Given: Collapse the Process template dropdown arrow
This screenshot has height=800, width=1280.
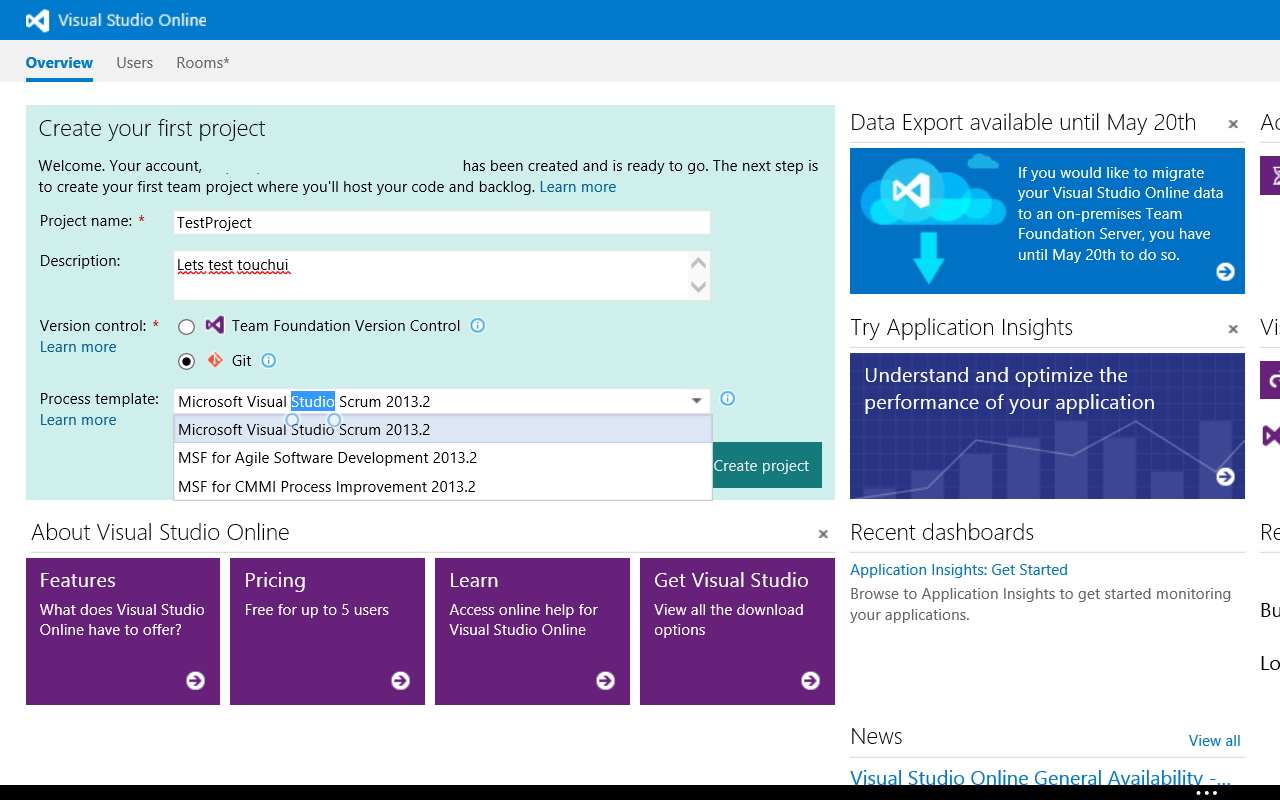Looking at the screenshot, I should pyautogui.click(x=697, y=401).
